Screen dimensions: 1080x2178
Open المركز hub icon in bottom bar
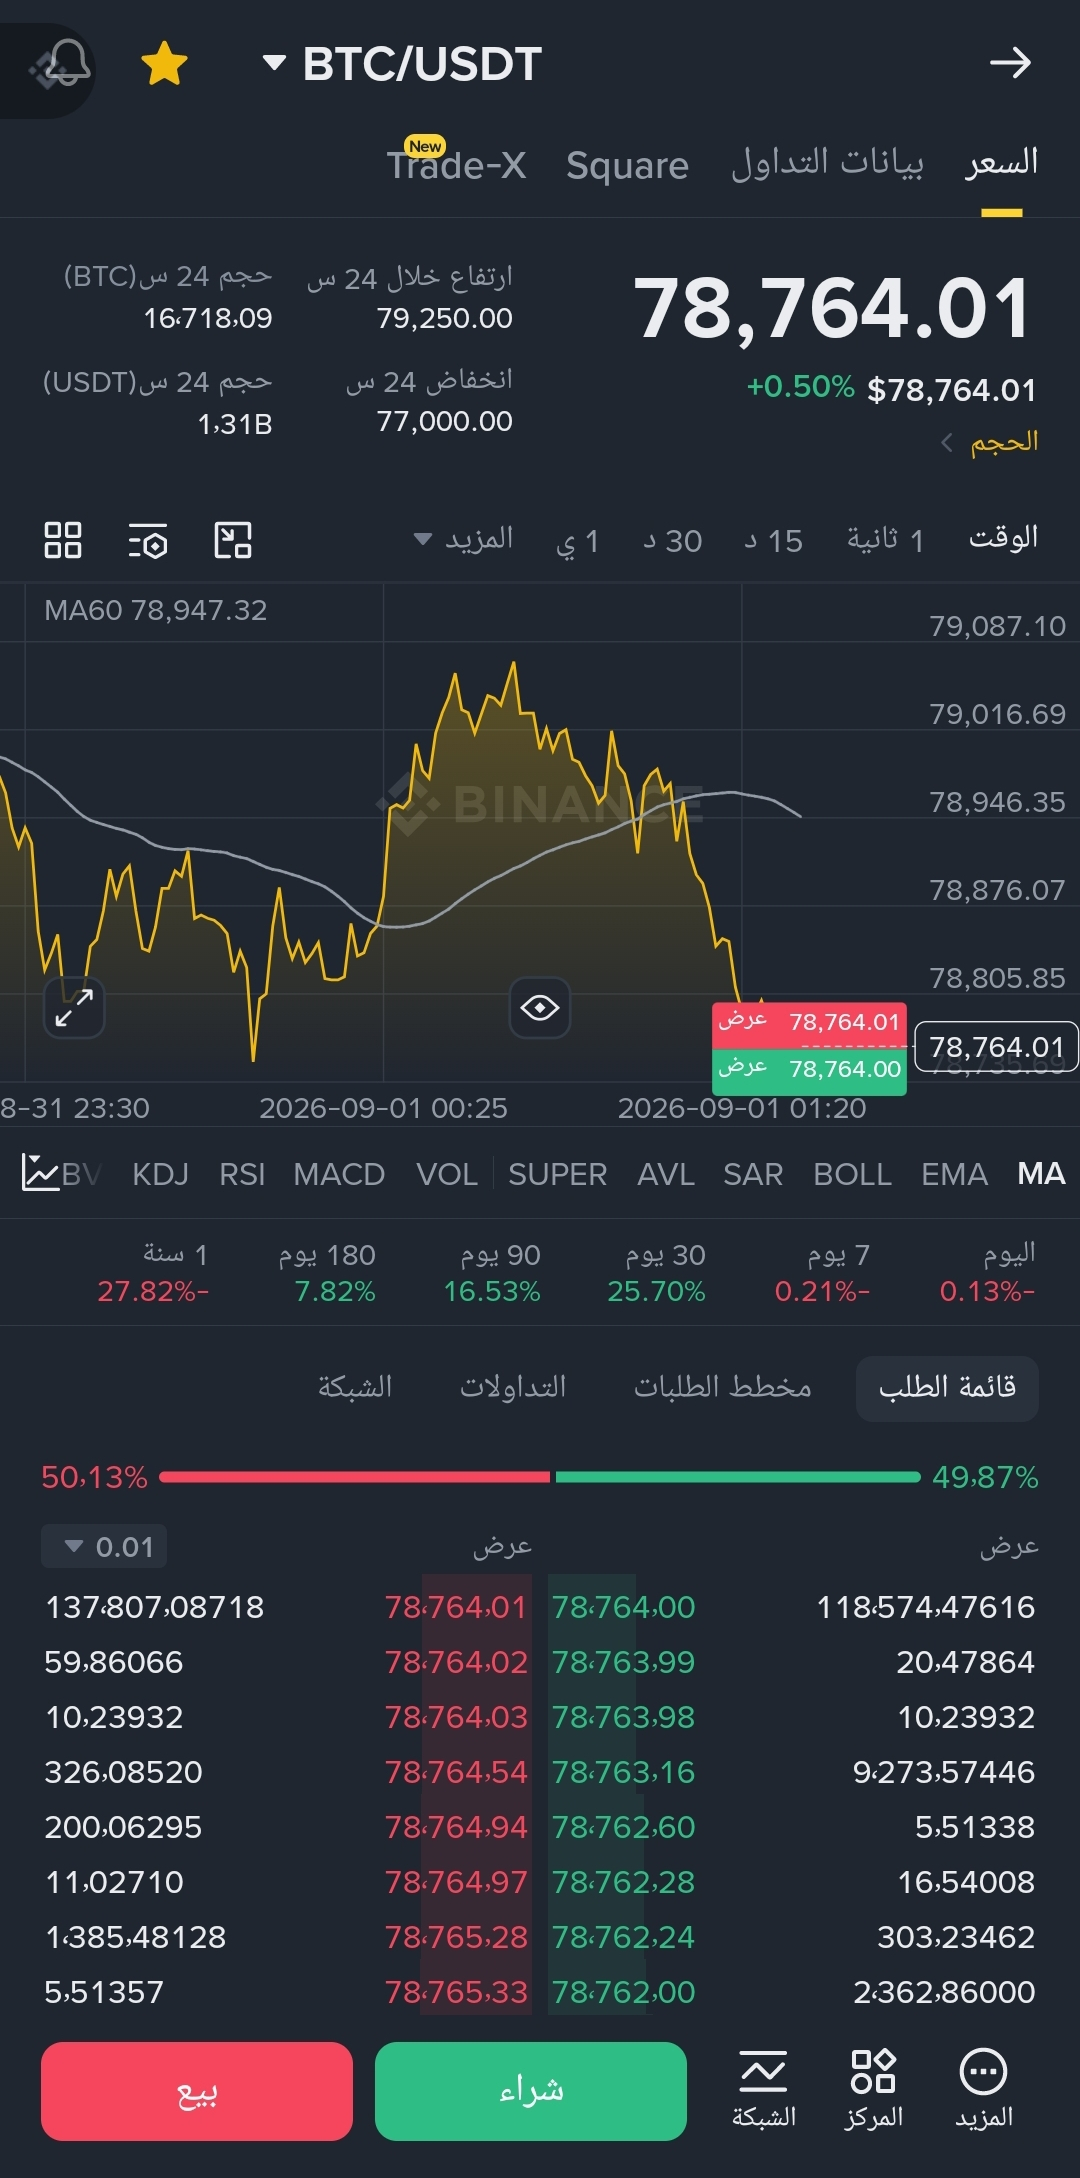873,2089
